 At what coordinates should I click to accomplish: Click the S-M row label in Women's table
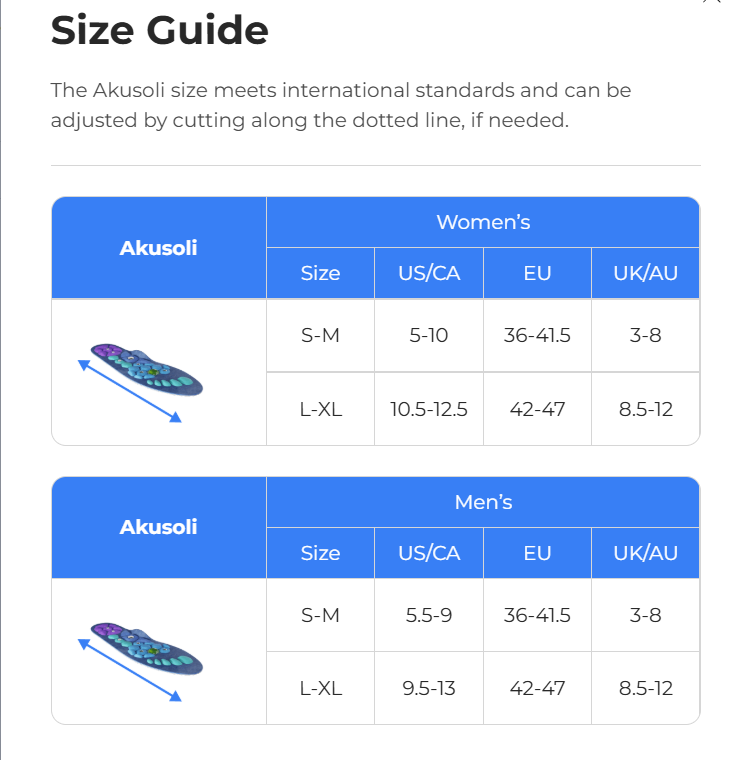coord(320,335)
